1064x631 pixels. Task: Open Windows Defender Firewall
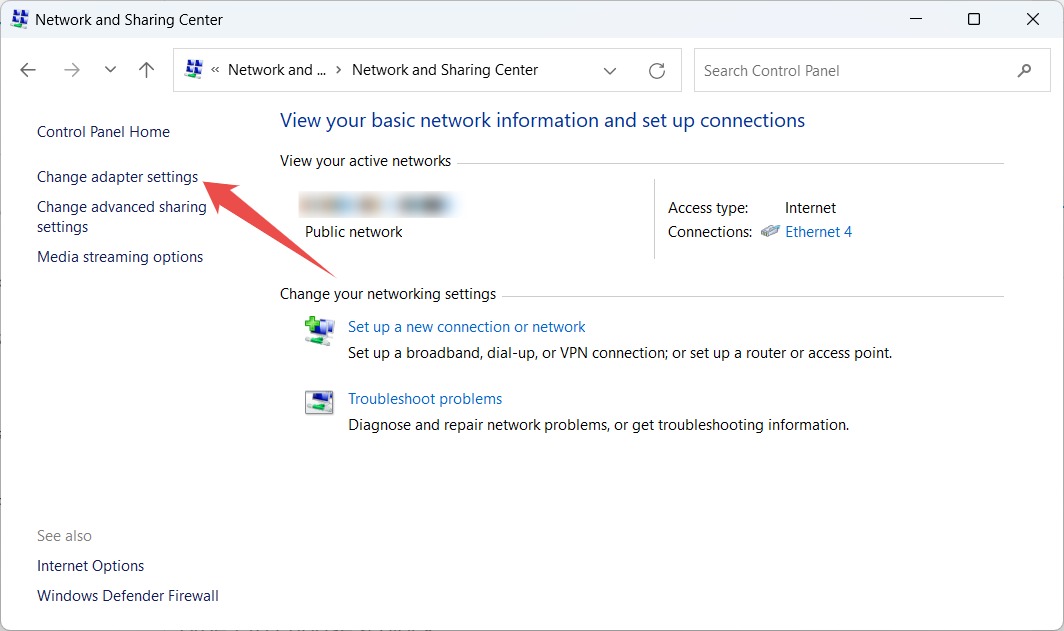click(127, 595)
